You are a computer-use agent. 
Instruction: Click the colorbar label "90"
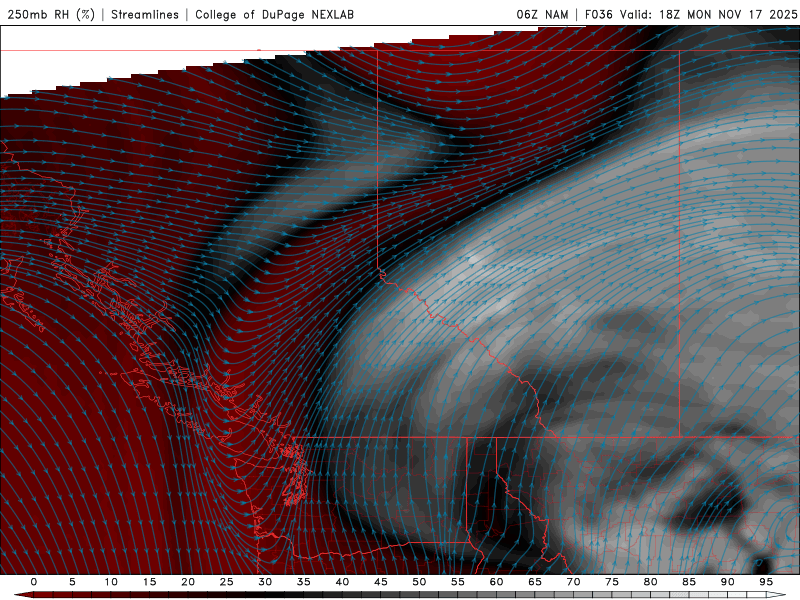pyautogui.click(x=727, y=582)
